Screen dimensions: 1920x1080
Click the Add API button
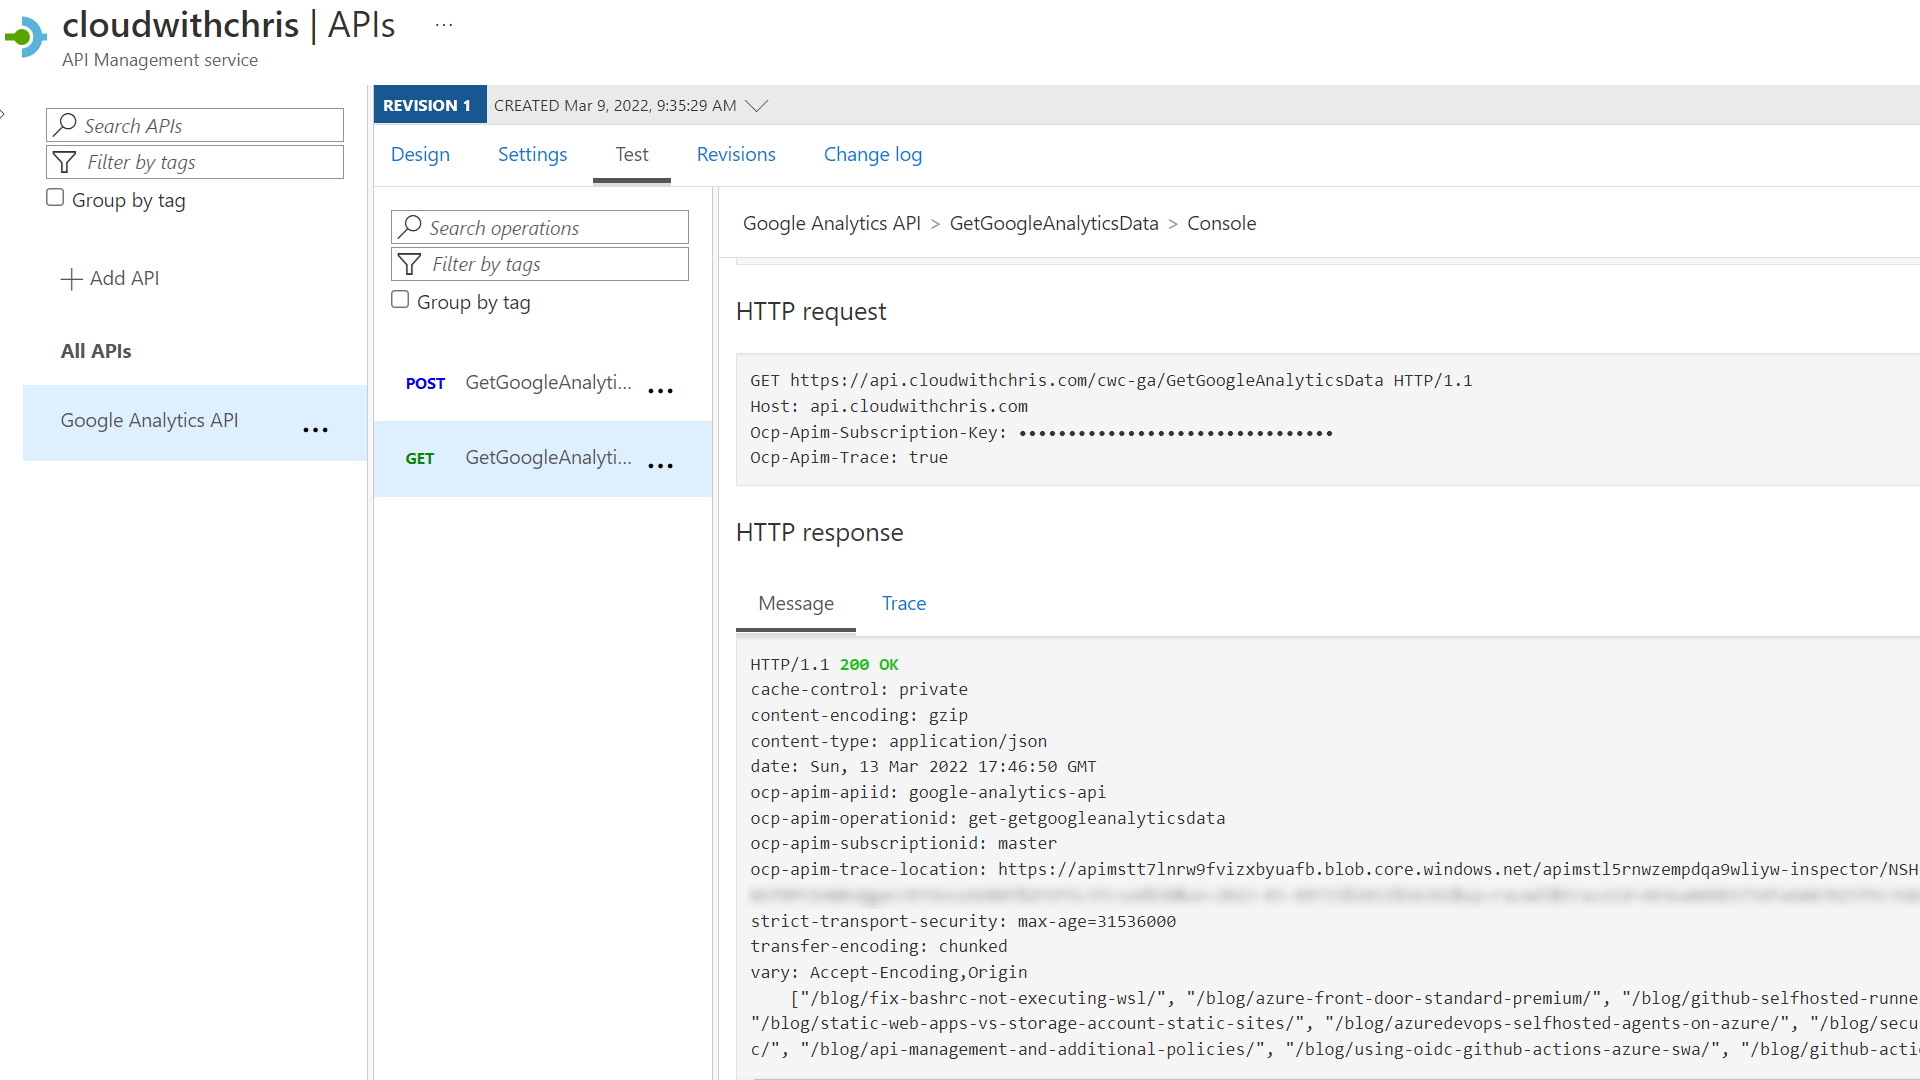pyautogui.click(x=110, y=278)
